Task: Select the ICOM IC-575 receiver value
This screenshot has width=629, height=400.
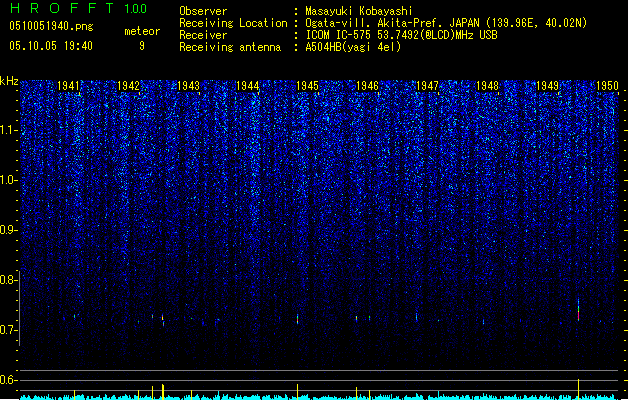Action: pyautogui.click(x=401, y=35)
